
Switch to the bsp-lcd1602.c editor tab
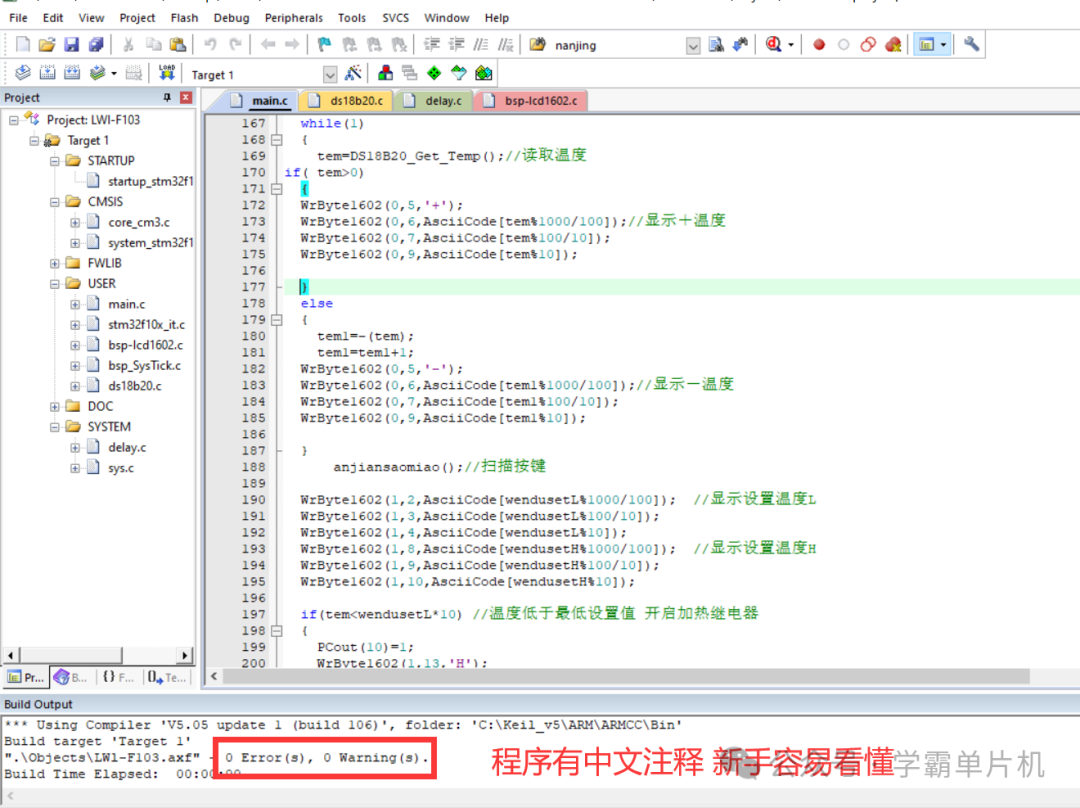[x=532, y=101]
